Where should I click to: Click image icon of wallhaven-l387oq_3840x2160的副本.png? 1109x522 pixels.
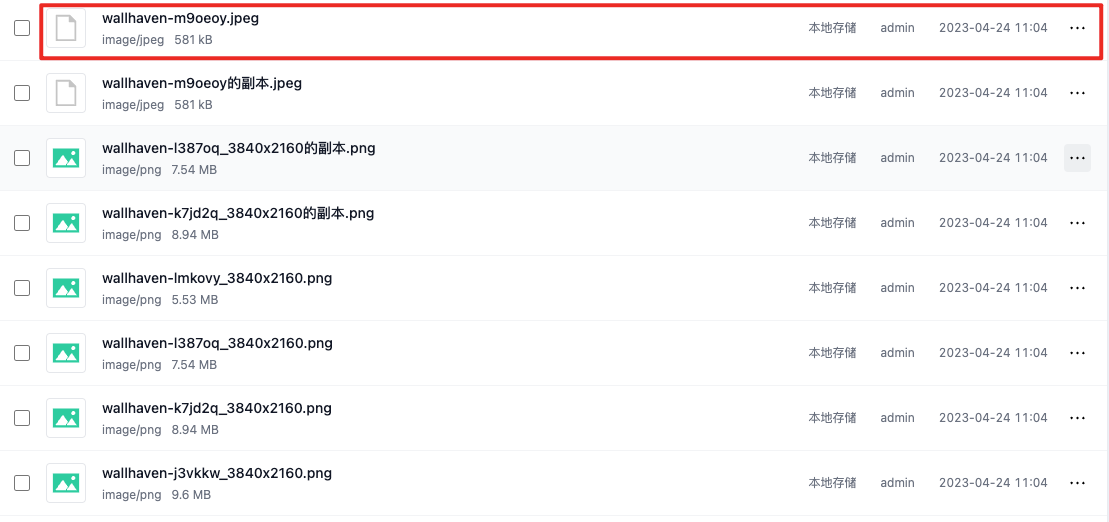pyautogui.click(x=66, y=158)
